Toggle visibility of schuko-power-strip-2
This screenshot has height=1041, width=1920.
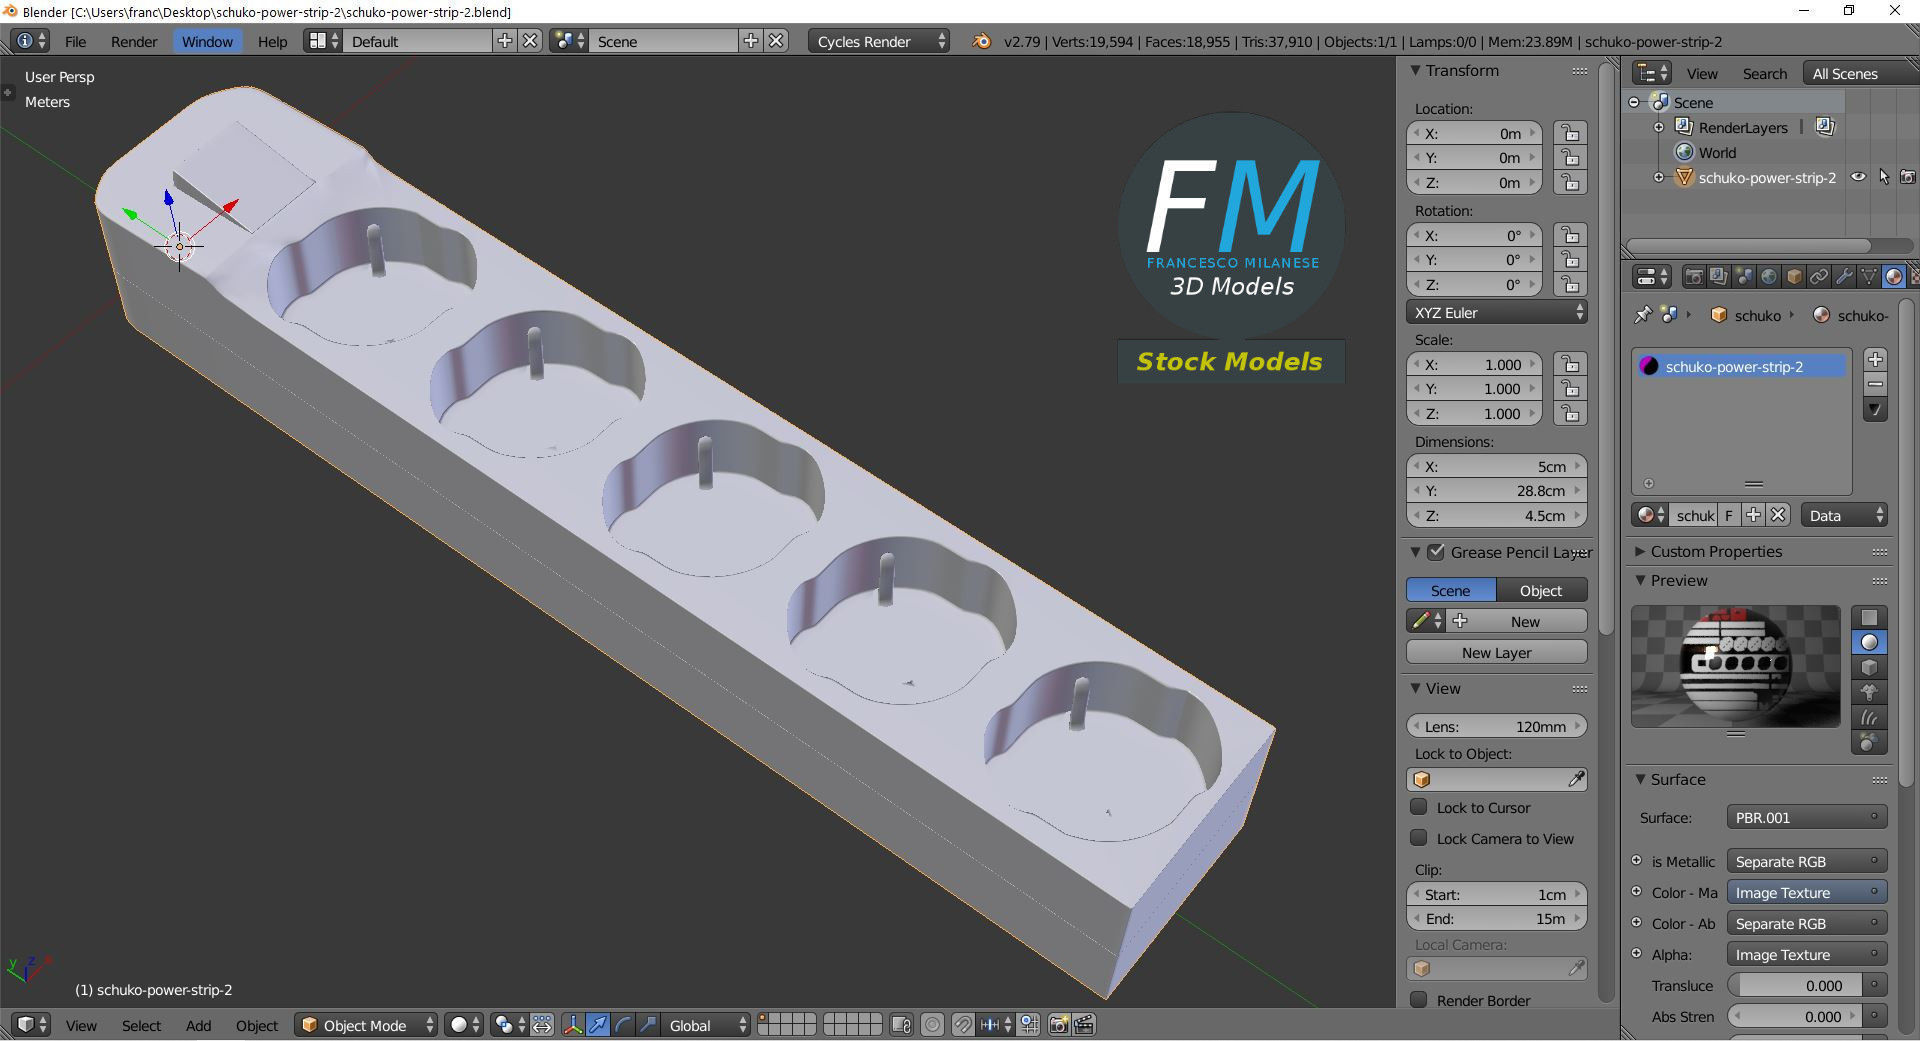(x=1858, y=177)
